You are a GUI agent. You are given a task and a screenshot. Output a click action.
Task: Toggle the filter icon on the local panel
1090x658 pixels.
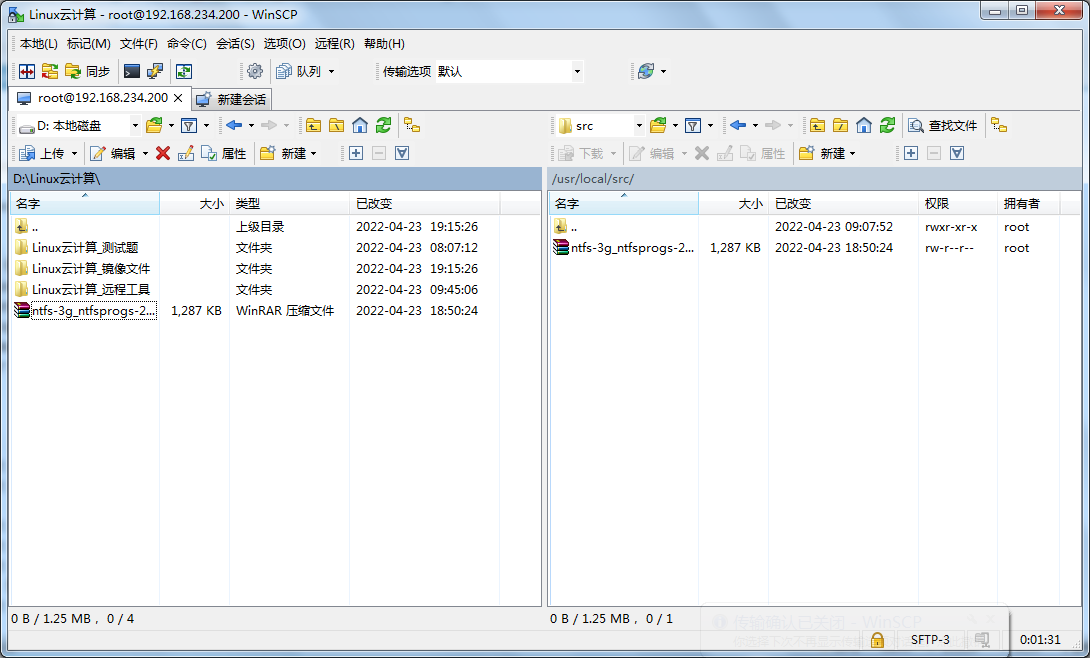pyautogui.click(x=190, y=125)
